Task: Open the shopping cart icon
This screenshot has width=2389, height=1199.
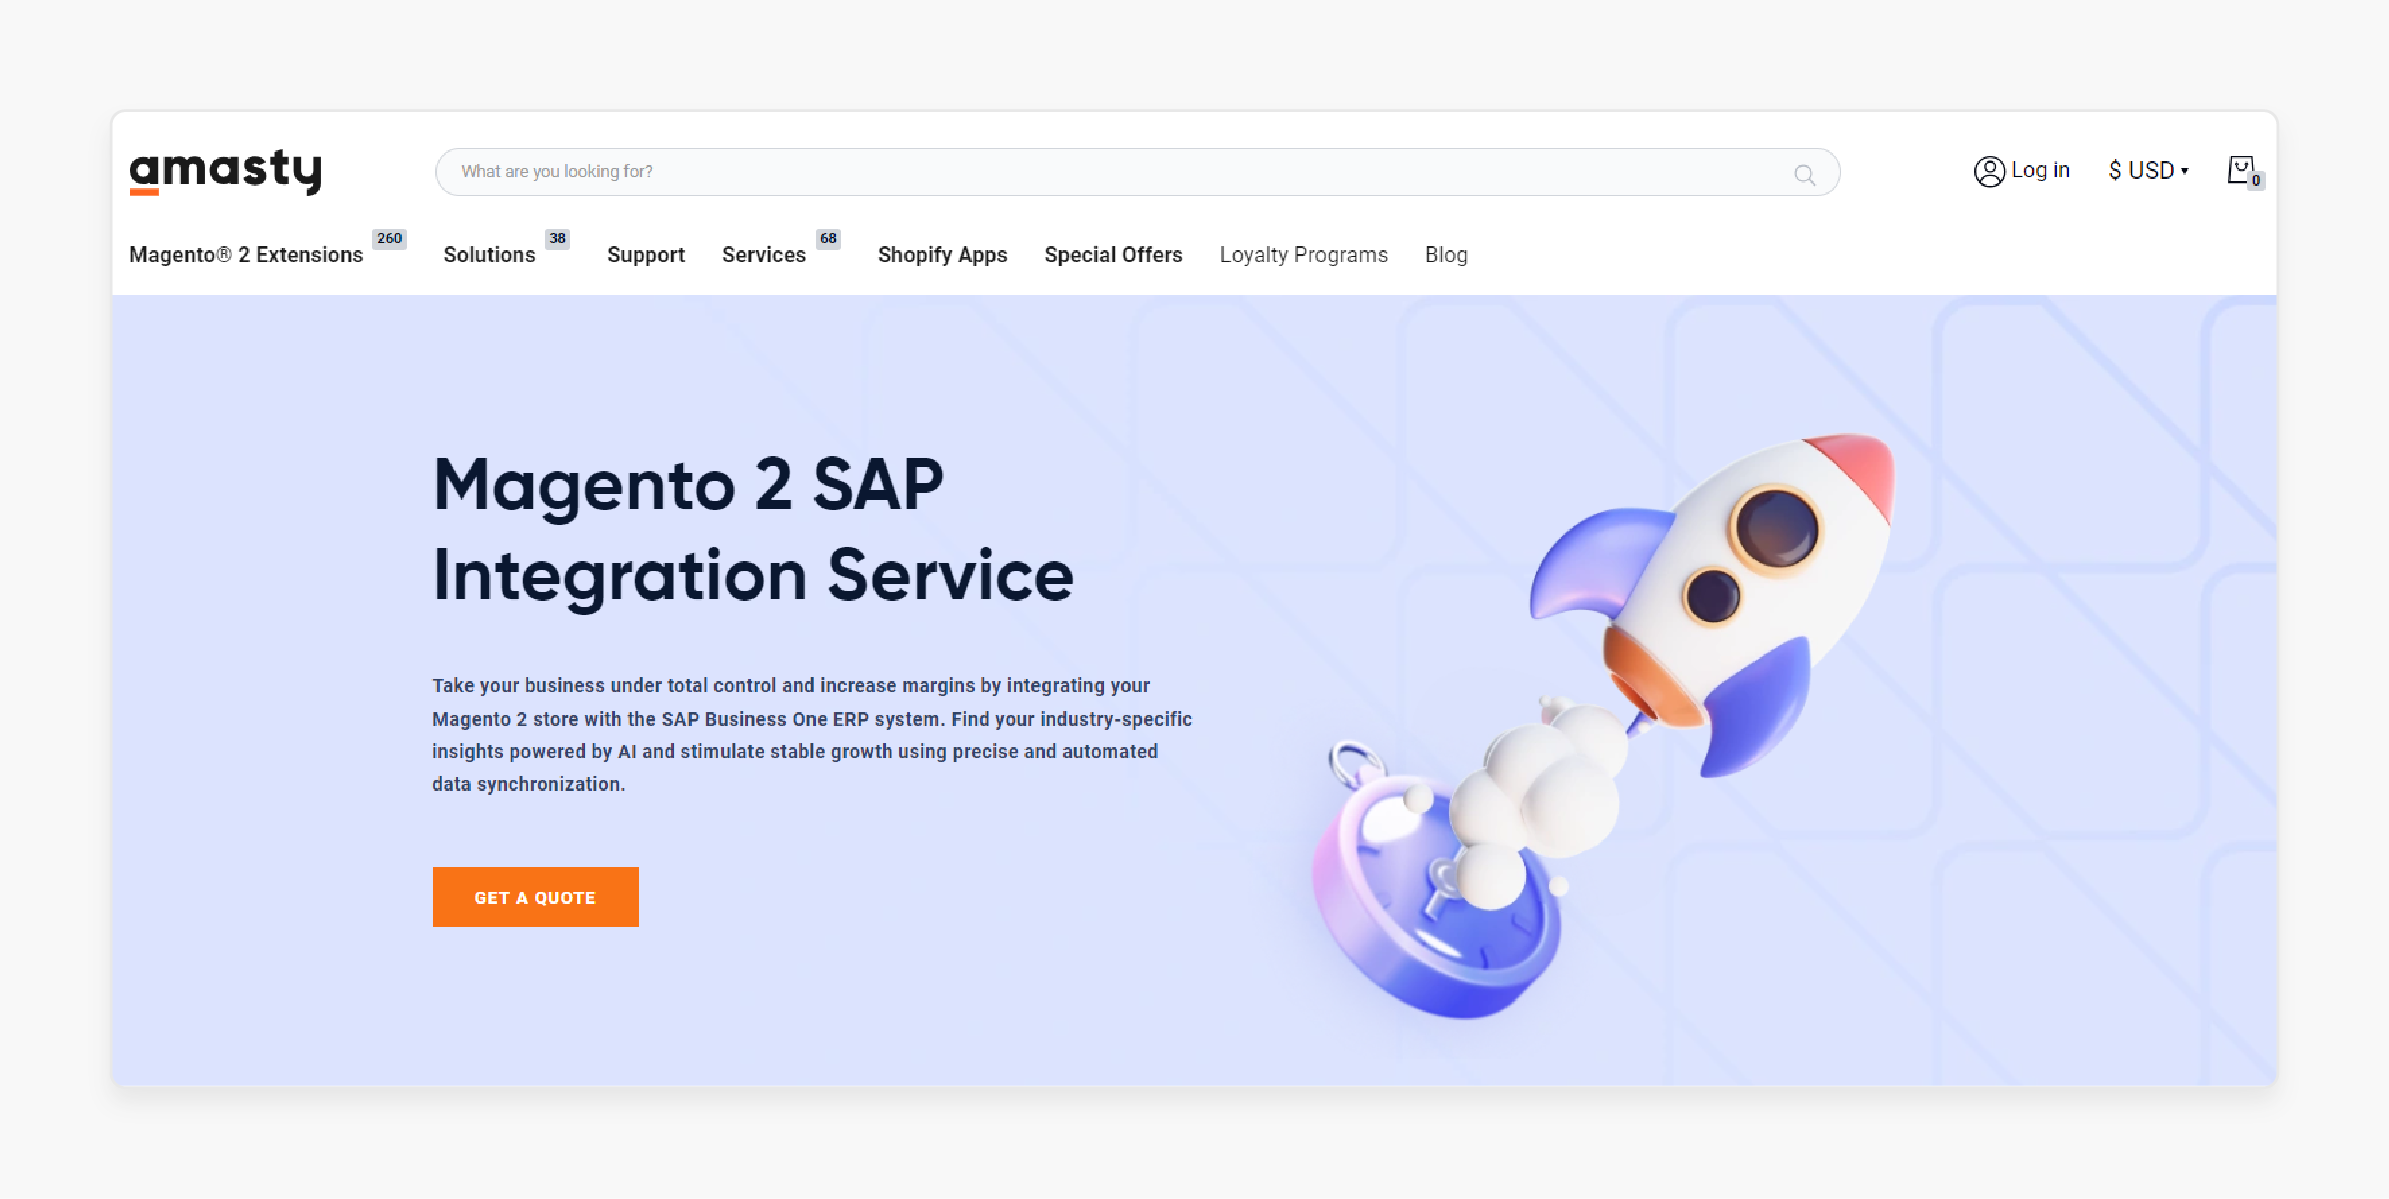Action: (x=2244, y=171)
